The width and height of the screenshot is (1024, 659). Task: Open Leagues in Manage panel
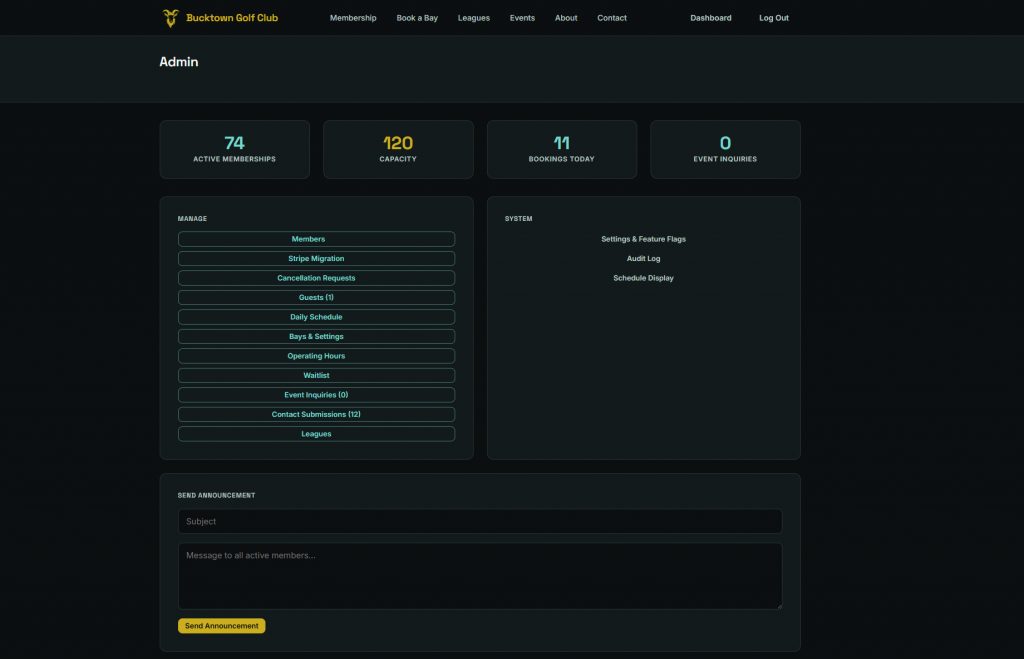coord(316,434)
